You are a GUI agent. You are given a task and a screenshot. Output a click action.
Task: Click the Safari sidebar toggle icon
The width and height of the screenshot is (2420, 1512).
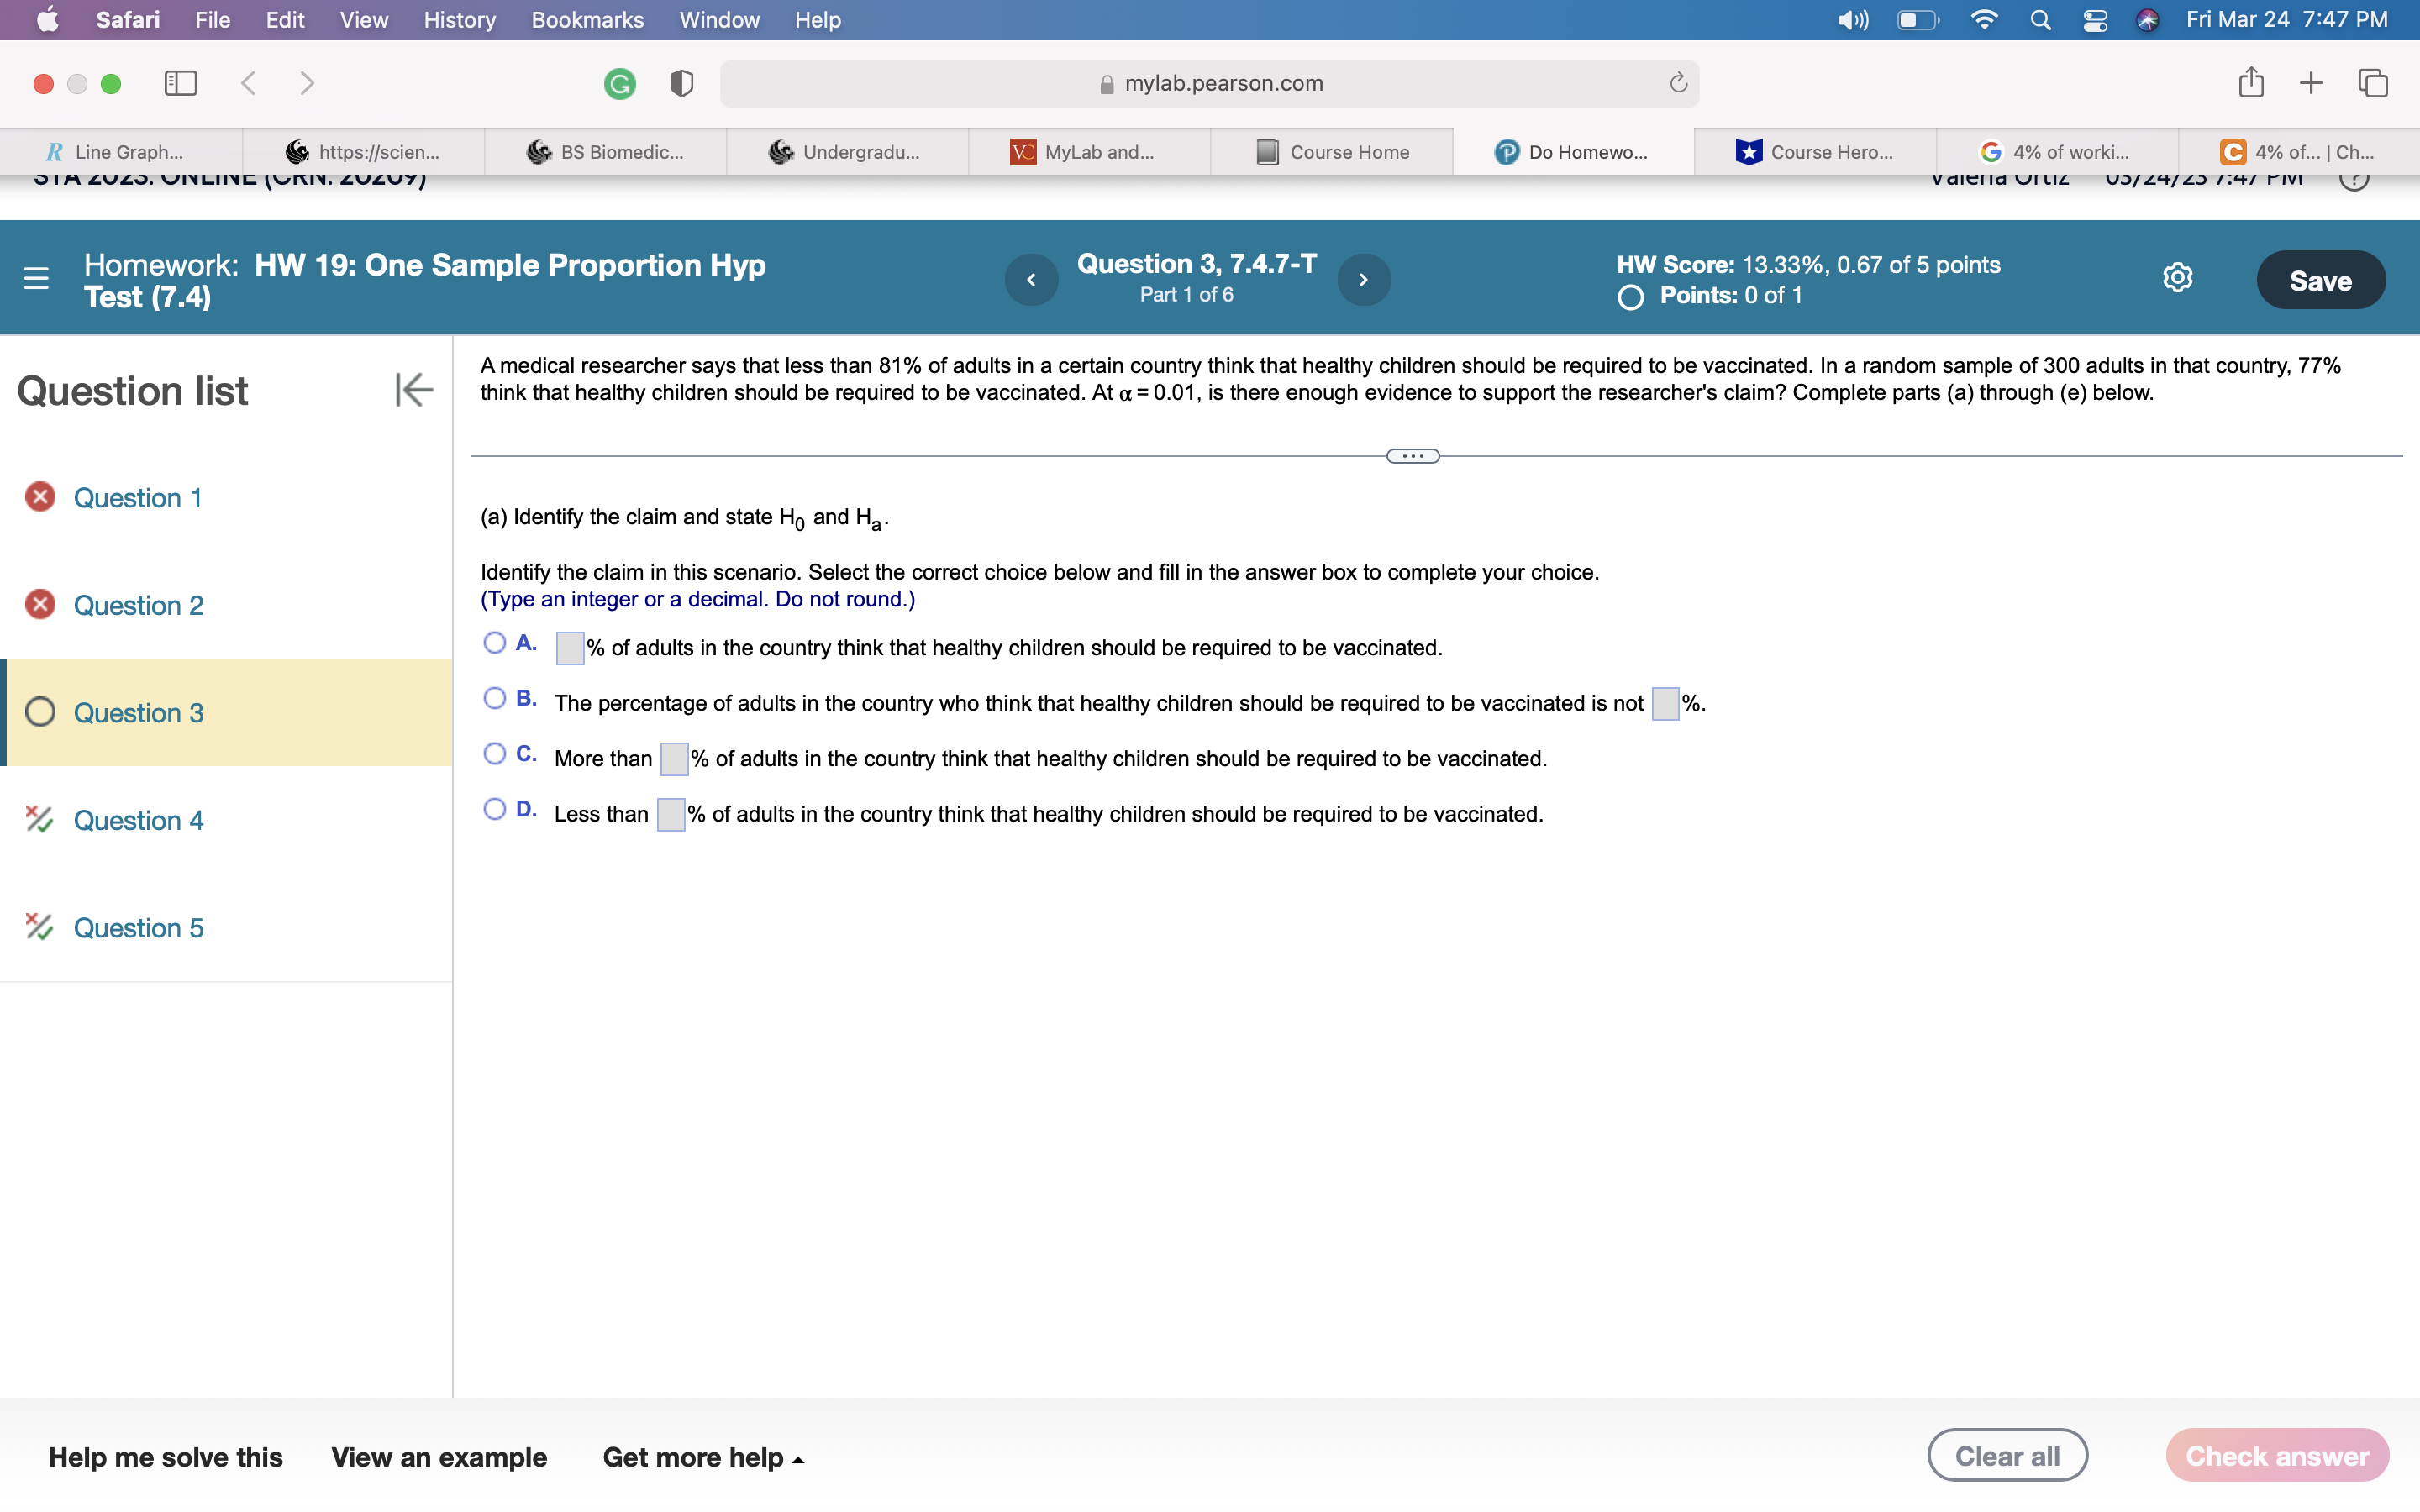click(180, 83)
